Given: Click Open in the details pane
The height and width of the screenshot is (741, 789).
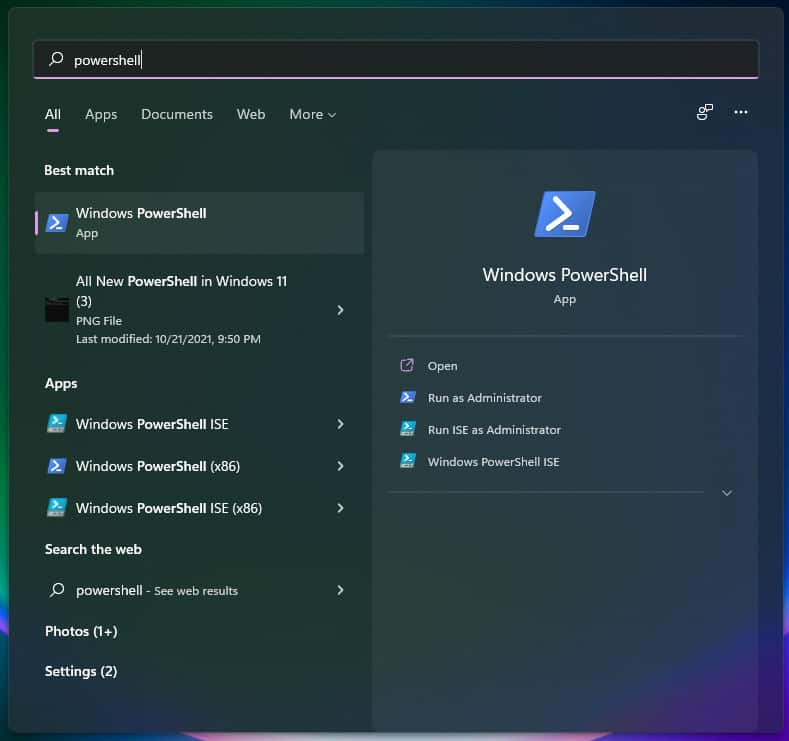Looking at the screenshot, I should point(442,366).
